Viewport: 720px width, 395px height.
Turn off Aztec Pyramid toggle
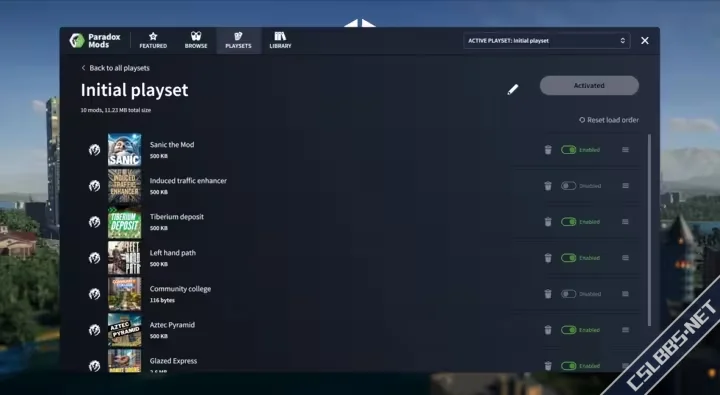click(x=568, y=330)
